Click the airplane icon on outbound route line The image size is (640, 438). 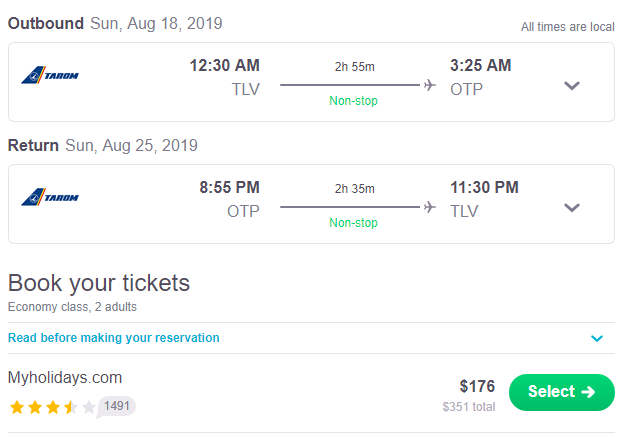(x=429, y=85)
